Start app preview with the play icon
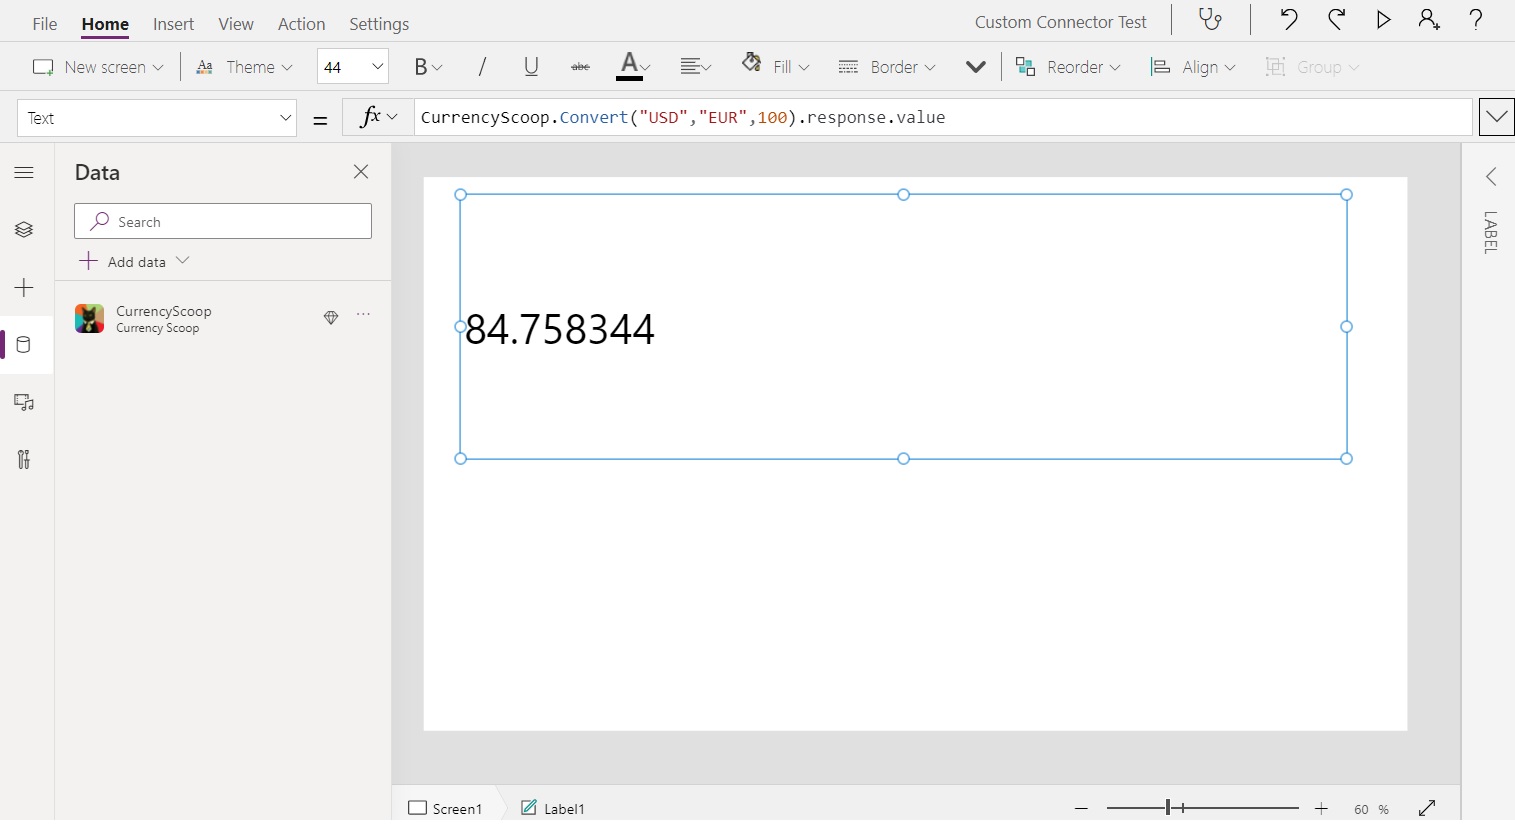 click(1383, 20)
